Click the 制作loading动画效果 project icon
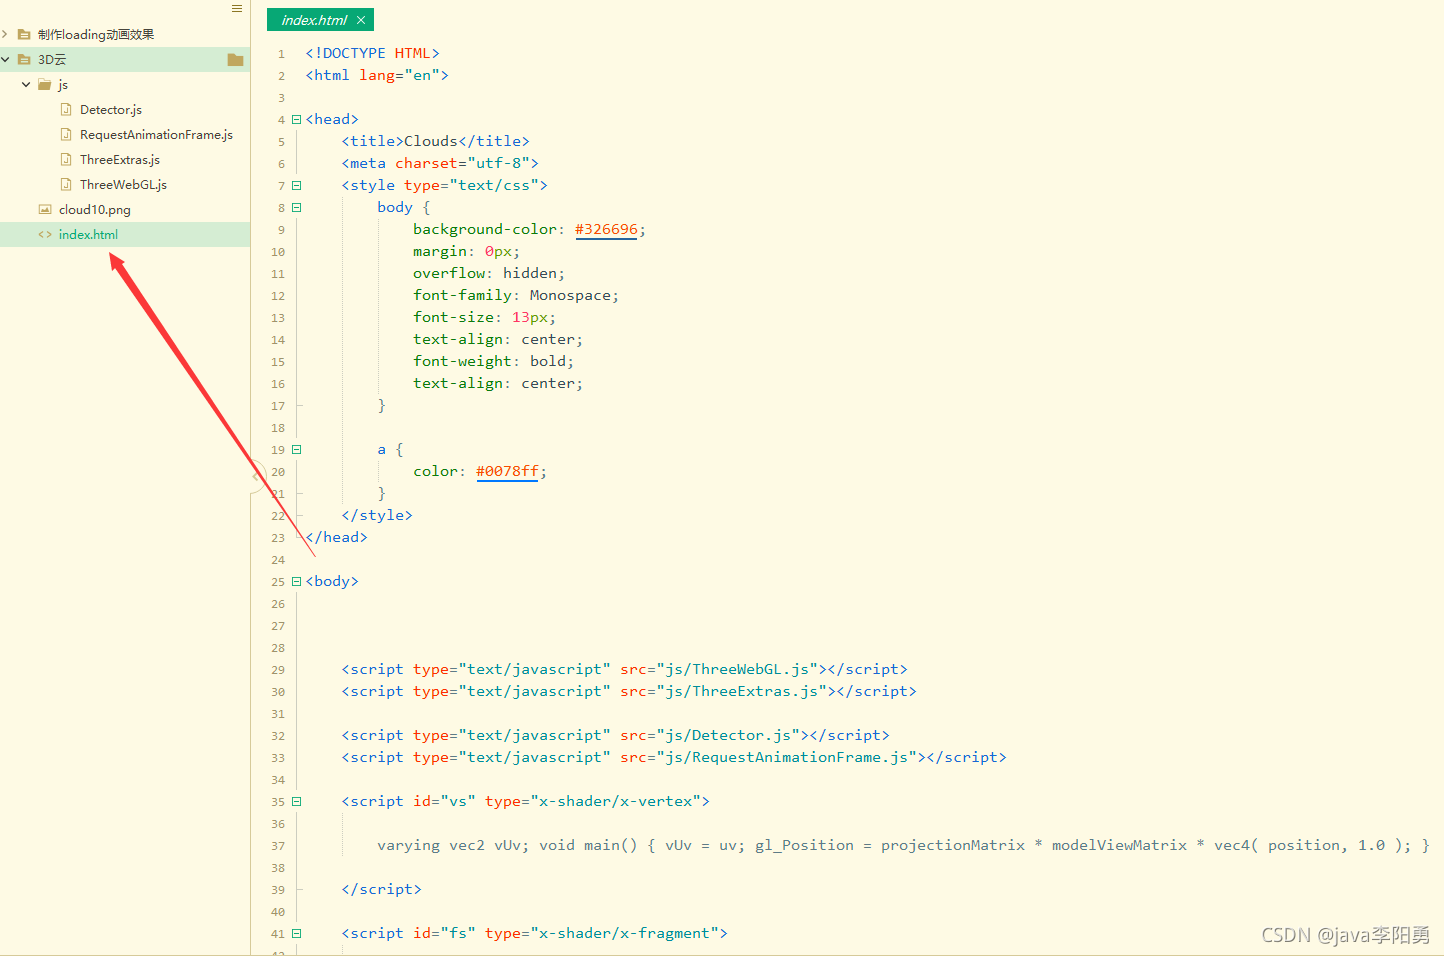 tap(24, 34)
